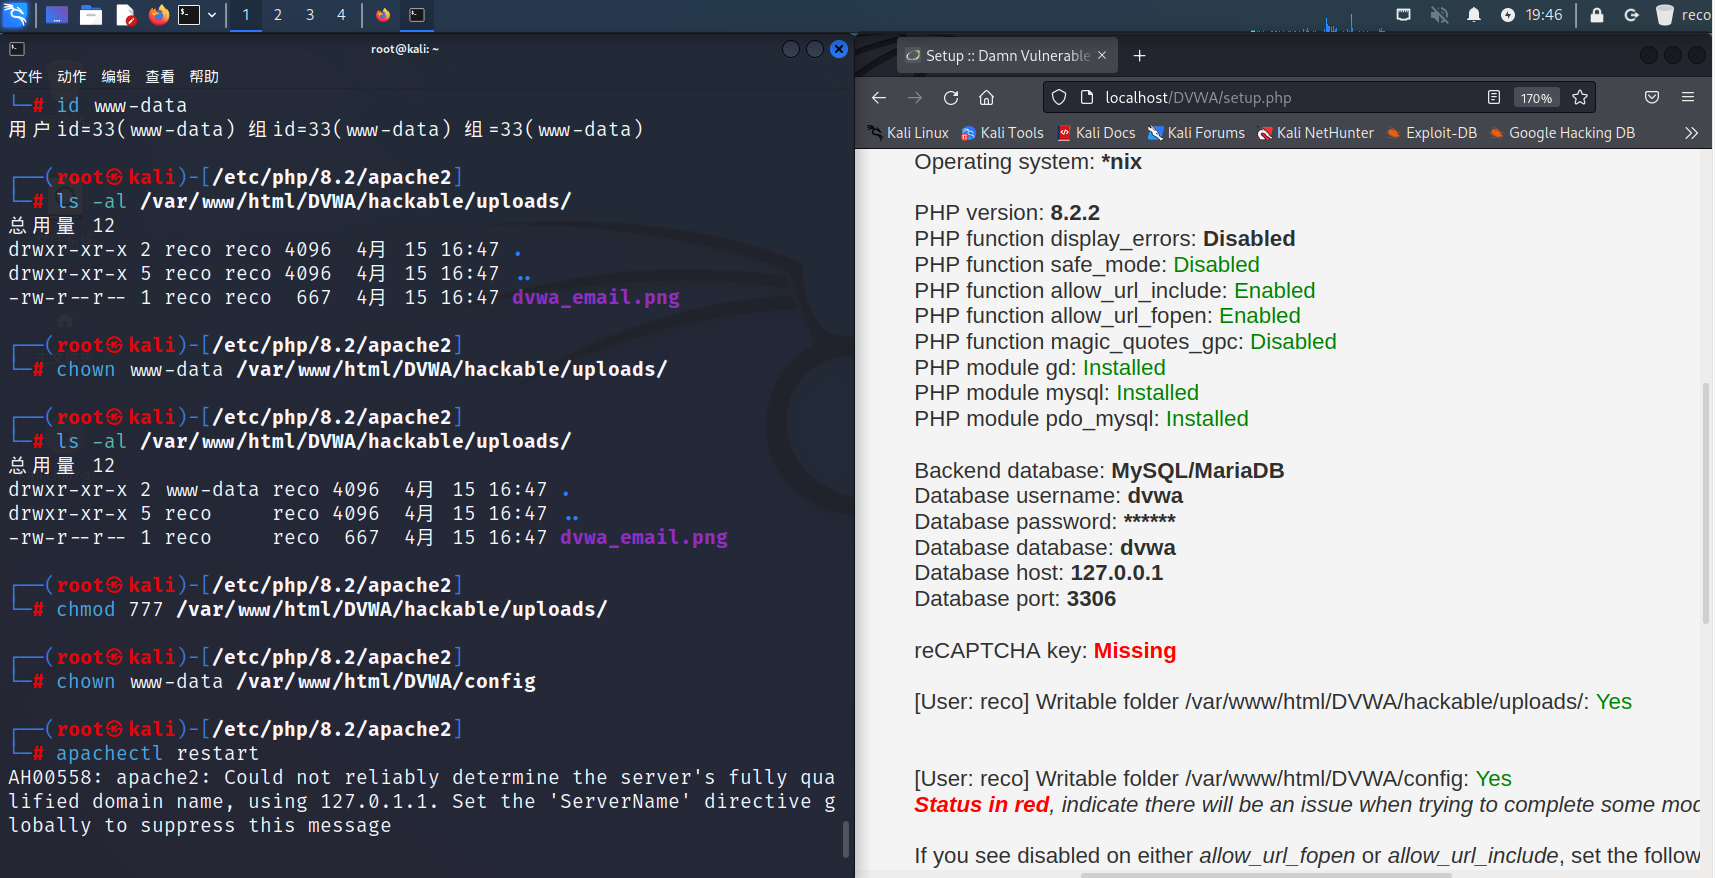Open terminal 动作 menu

[x=72, y=77]
